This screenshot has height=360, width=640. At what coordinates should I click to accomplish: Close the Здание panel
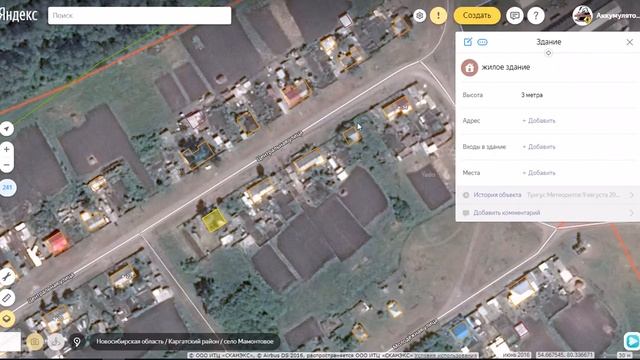pos(630,42)
